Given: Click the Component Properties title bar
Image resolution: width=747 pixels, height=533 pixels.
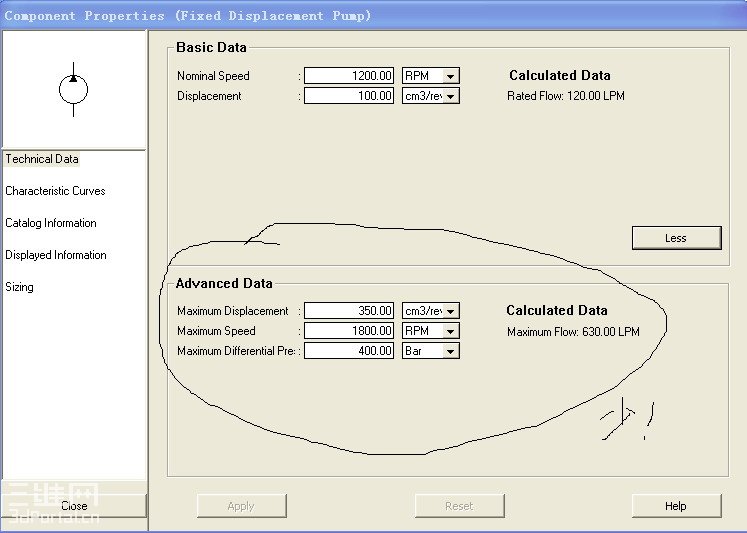Looking at the screenshot, I should pyautogui.click(x=374, y=15).
